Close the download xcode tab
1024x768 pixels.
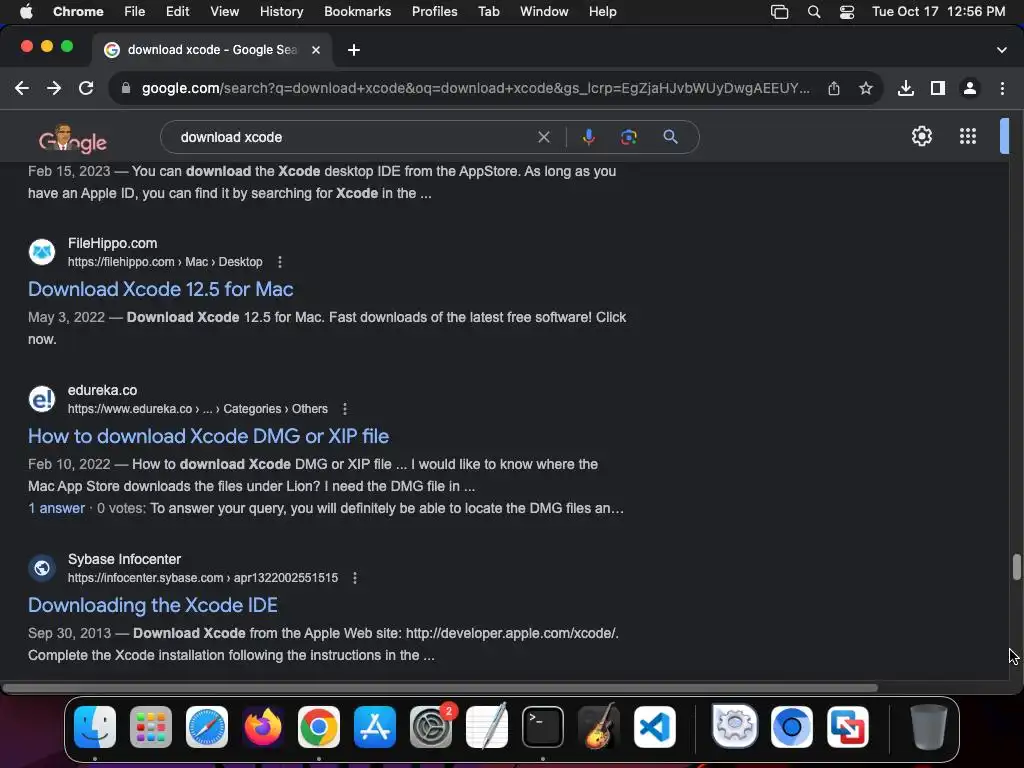315,50
